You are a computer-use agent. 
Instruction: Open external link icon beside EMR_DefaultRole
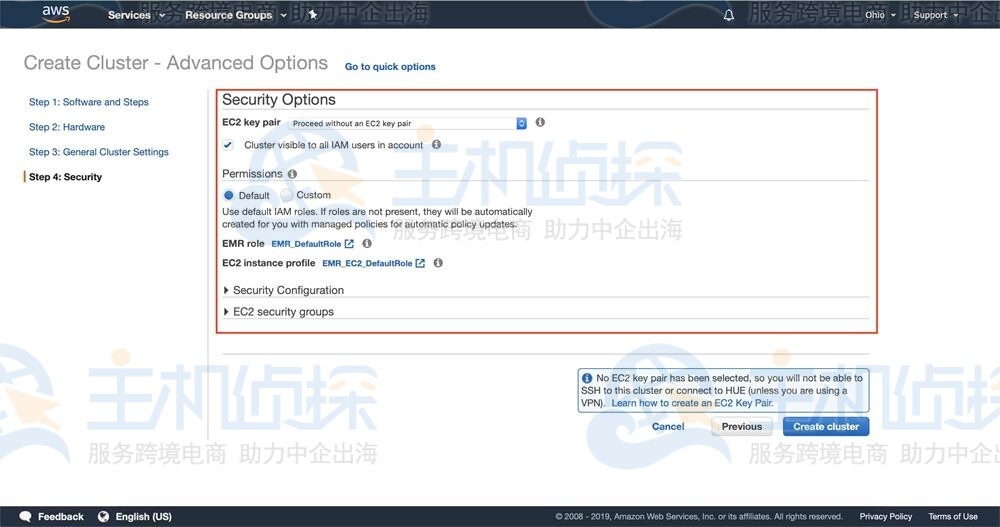point(349,244)
